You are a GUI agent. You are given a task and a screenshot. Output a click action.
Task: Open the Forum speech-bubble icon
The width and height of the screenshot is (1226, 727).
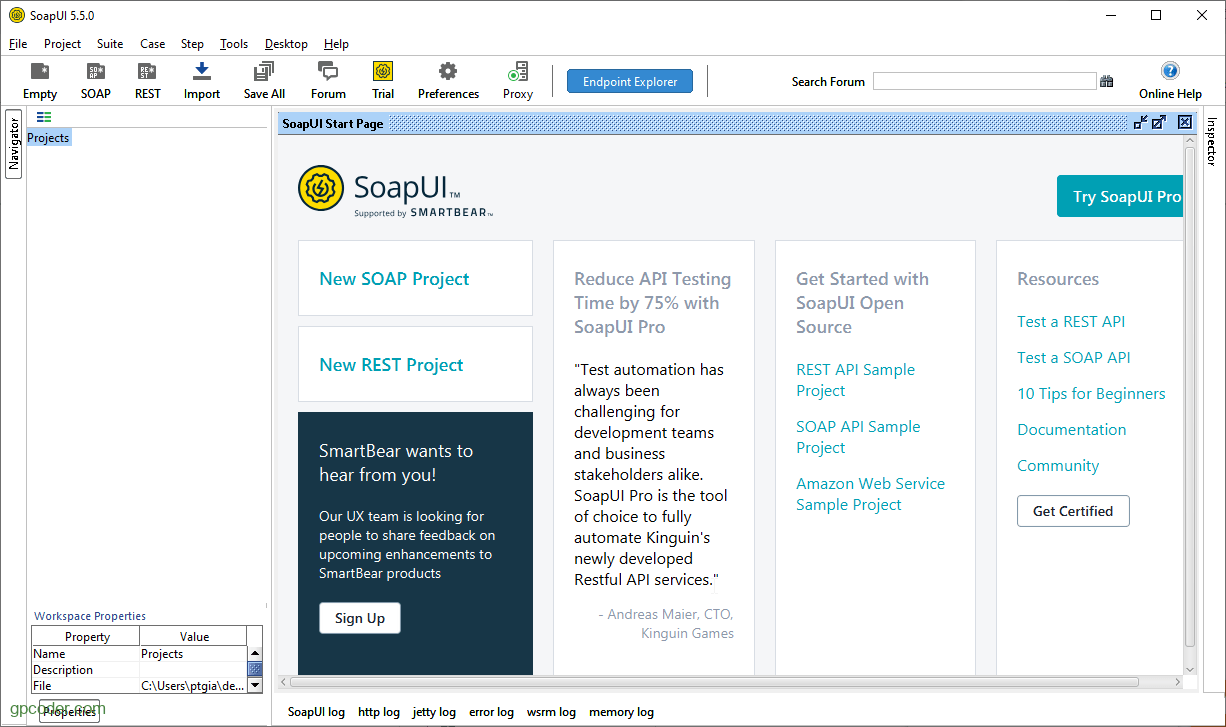point(327,80)
